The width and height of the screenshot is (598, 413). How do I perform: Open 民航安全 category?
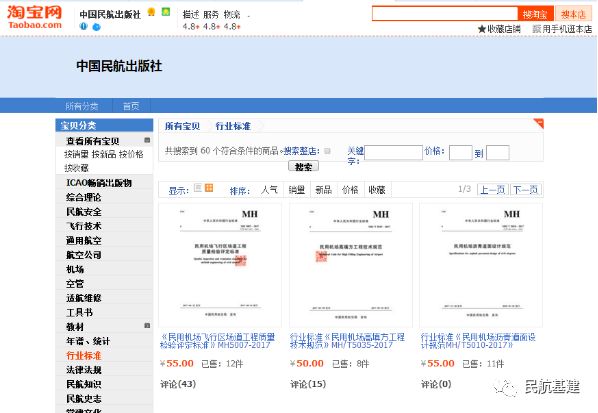84,212
